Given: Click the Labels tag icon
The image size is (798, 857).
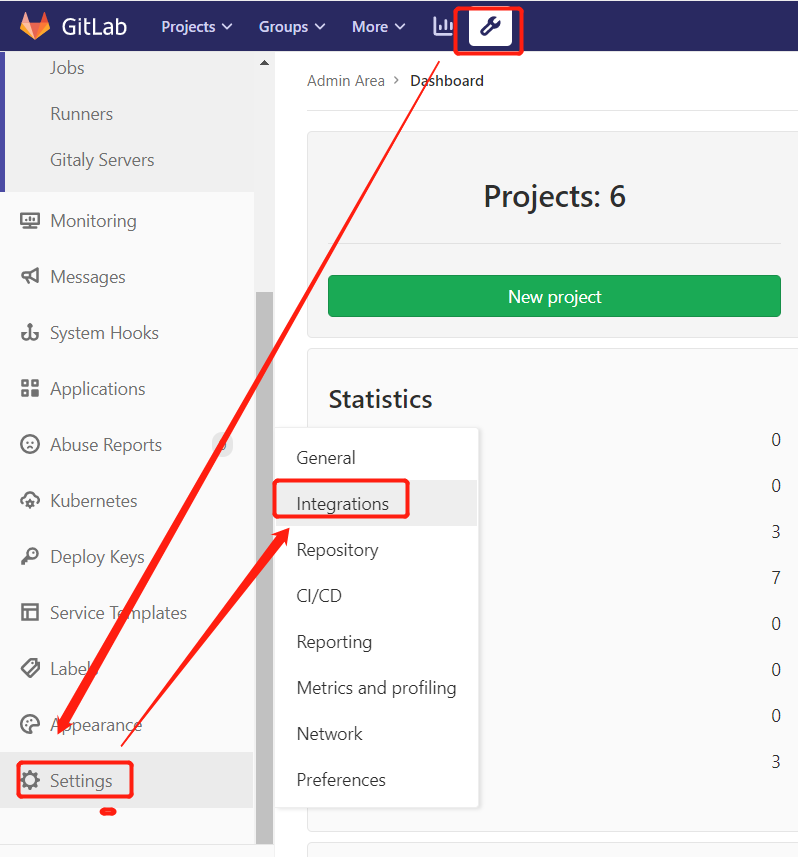Looking at the screenshot, I should (x=30, y=668).
